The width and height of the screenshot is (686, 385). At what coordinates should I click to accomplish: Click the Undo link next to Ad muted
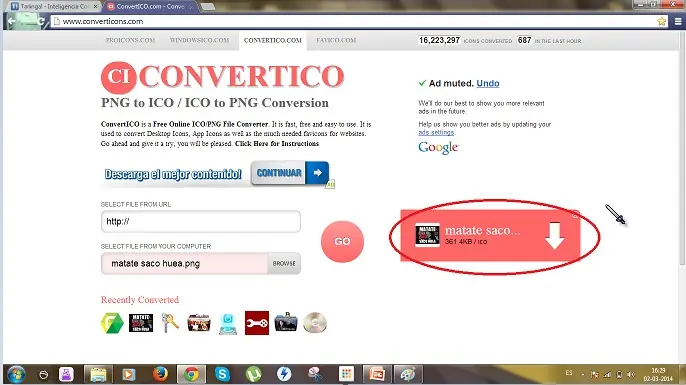tap(488, 83)
